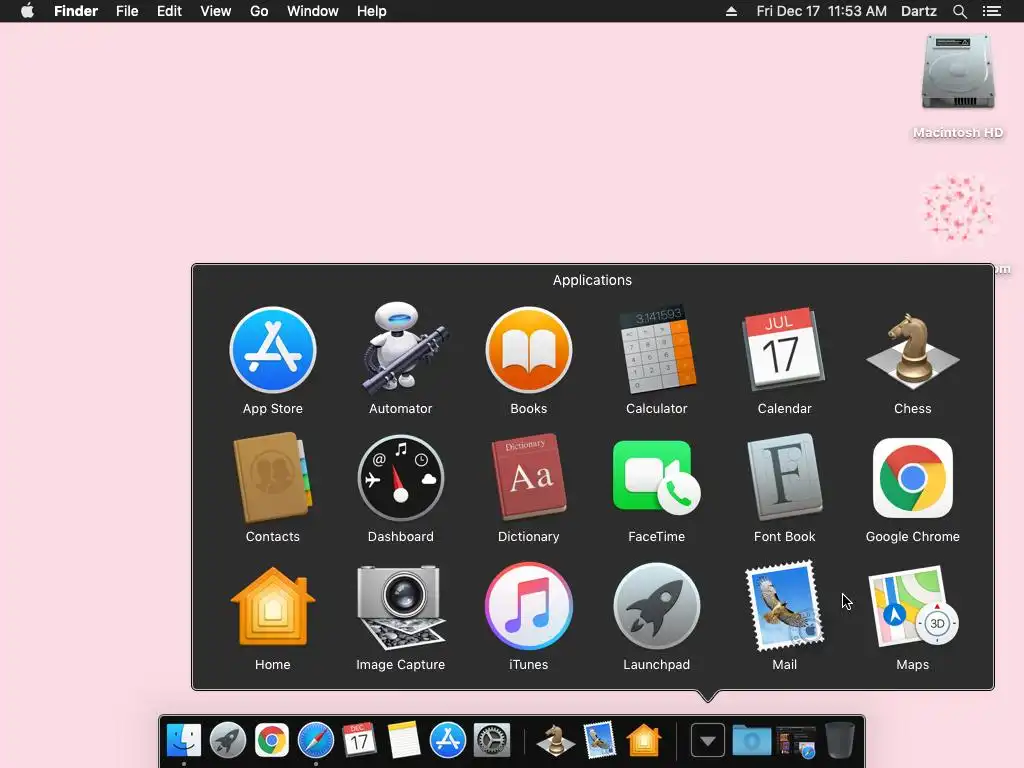The width and height of the screenshot is (1024, 768).
Task: Open the Apple menu
Action: [x=27, y=11]
